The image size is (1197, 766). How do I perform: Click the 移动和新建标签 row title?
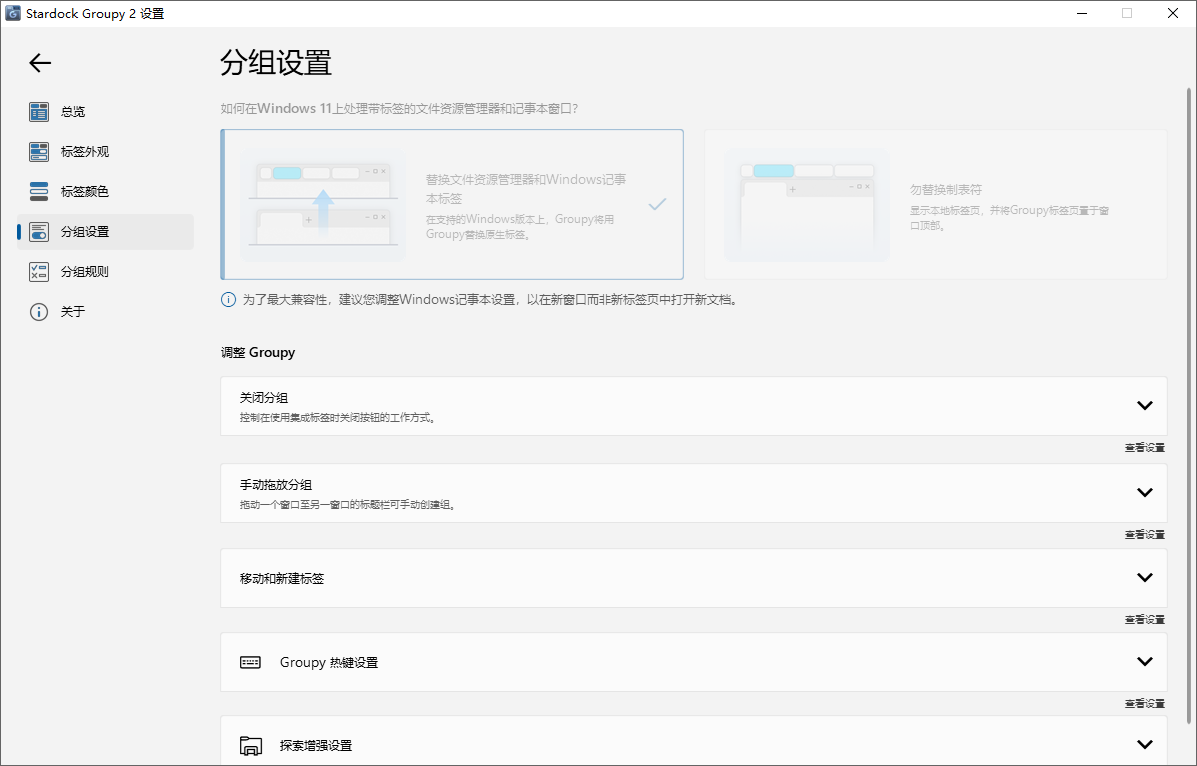282,578
